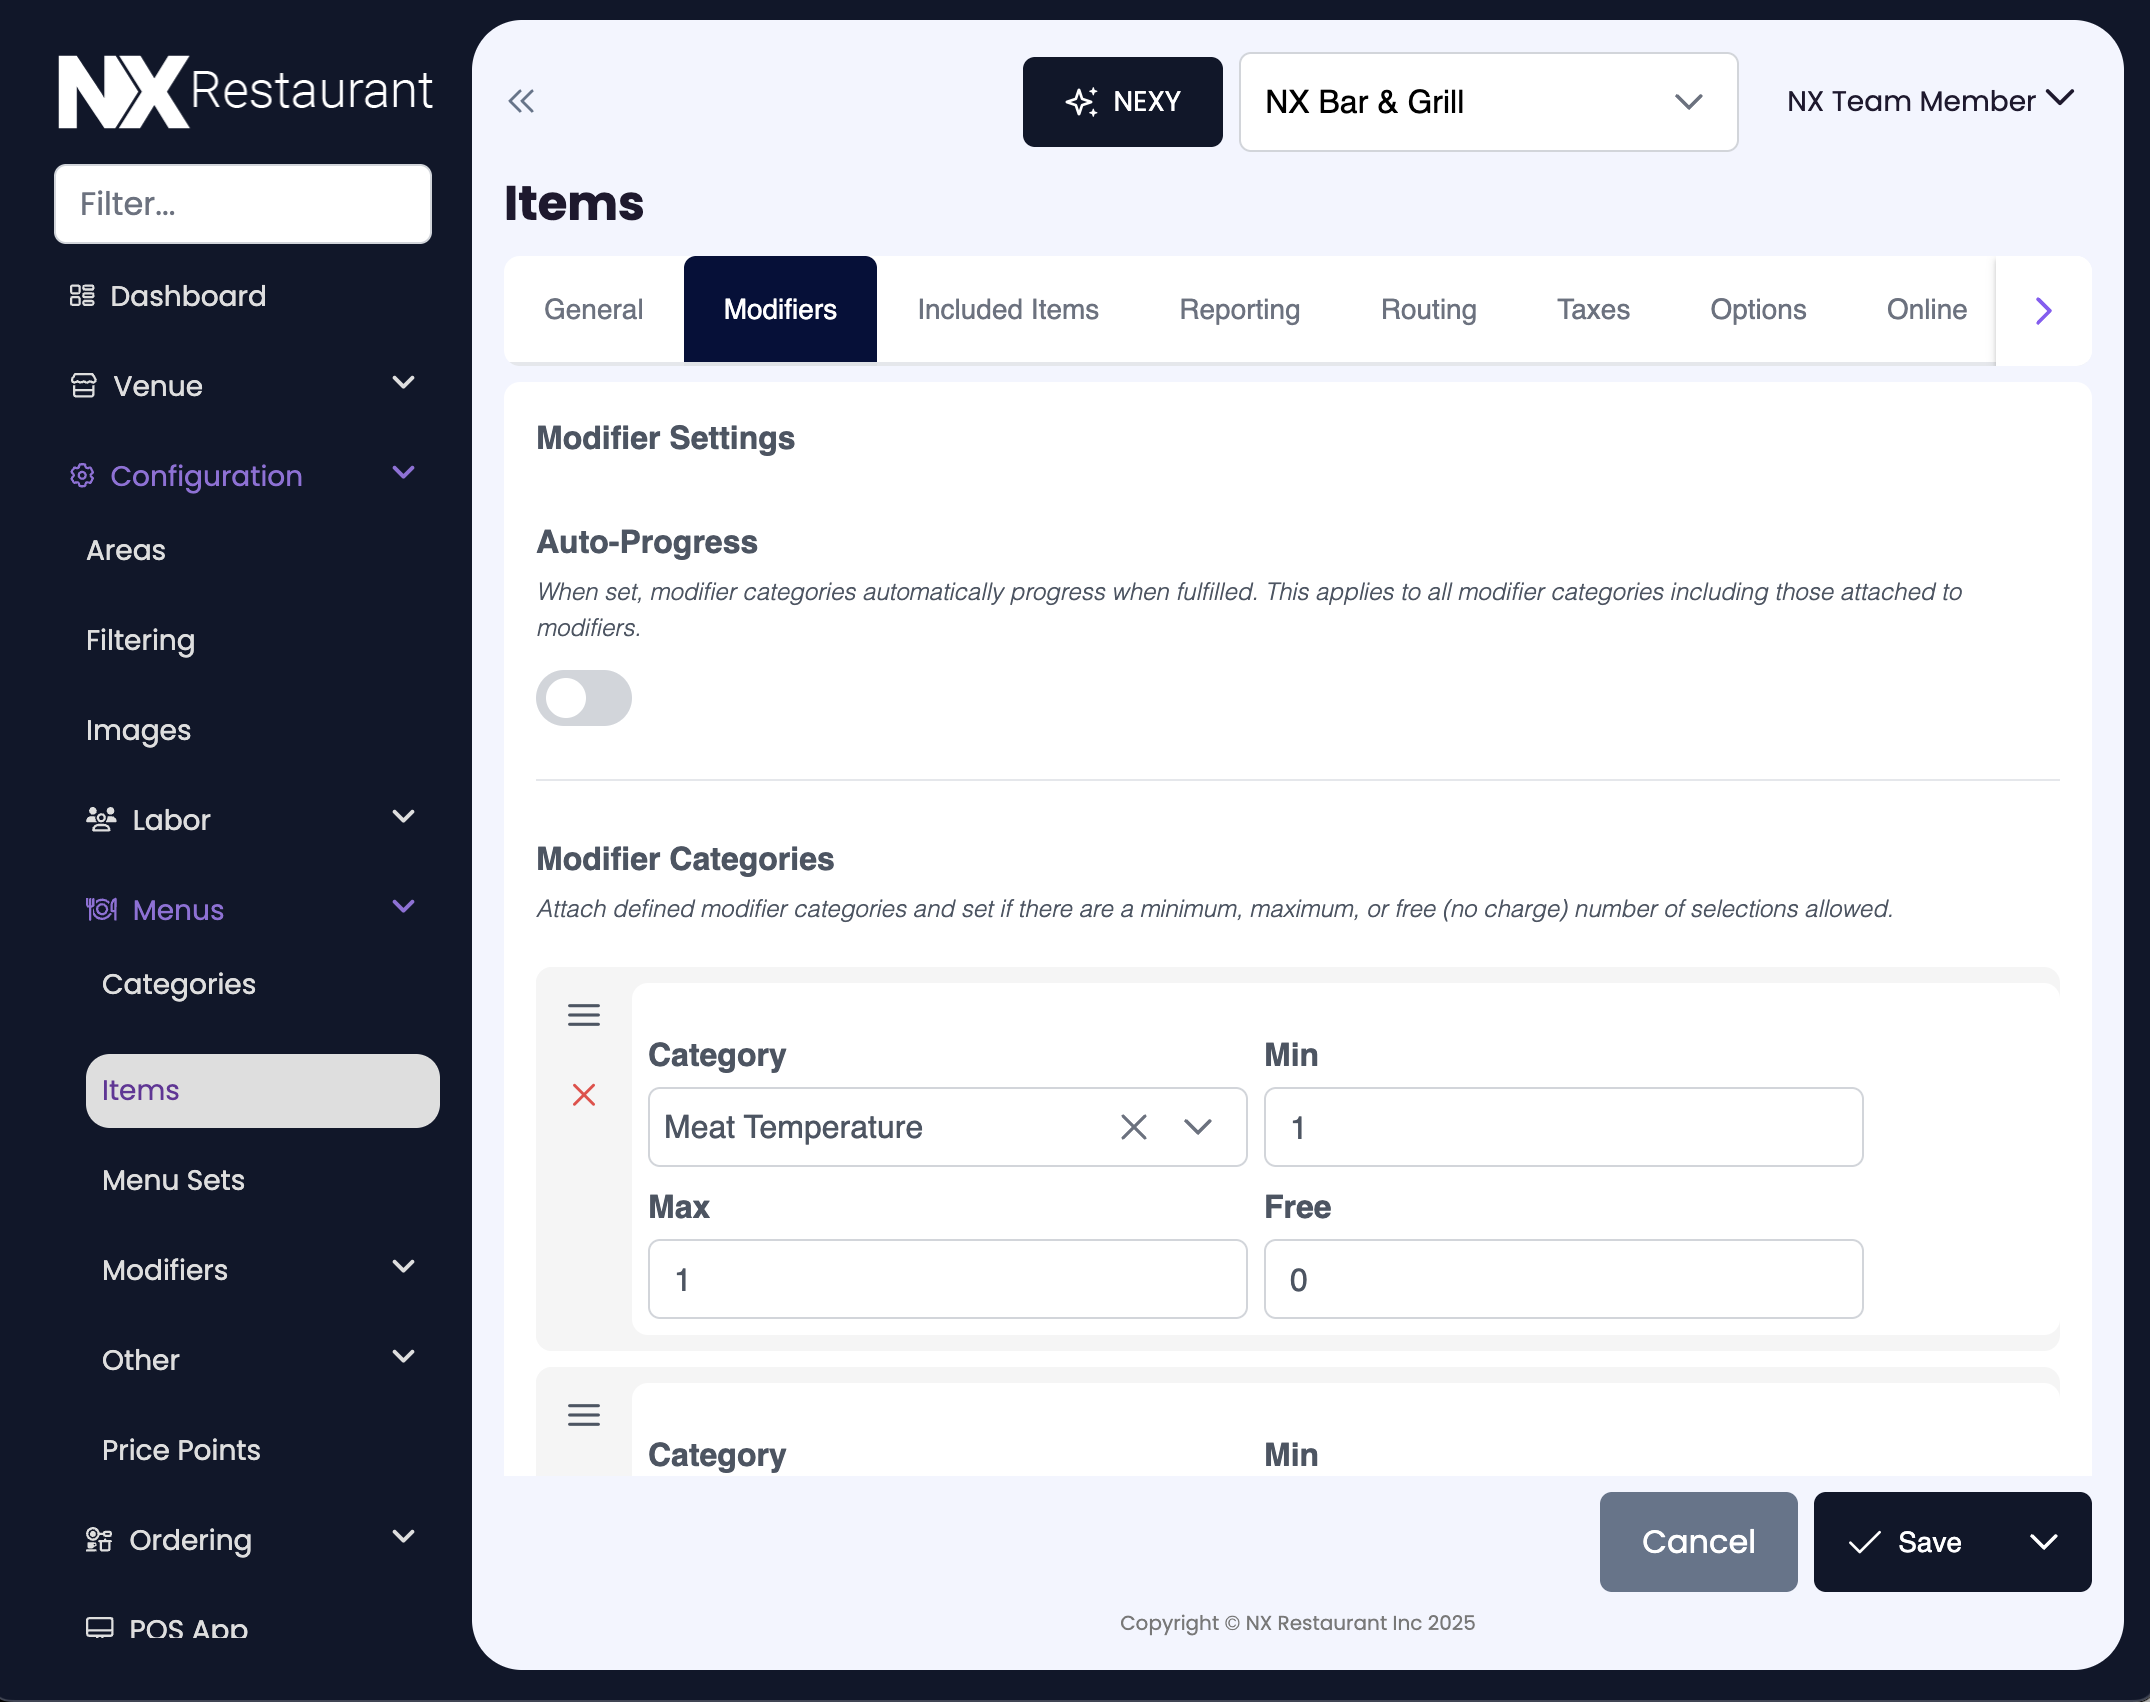Enable the Auto-Progress toggle
This screenshot has height=1702, width=2150.
pos(583,697)
